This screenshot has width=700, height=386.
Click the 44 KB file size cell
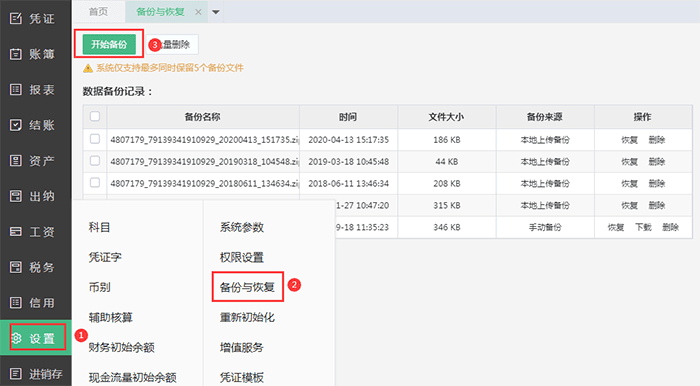pyautogui.click(x=446, y=162)
